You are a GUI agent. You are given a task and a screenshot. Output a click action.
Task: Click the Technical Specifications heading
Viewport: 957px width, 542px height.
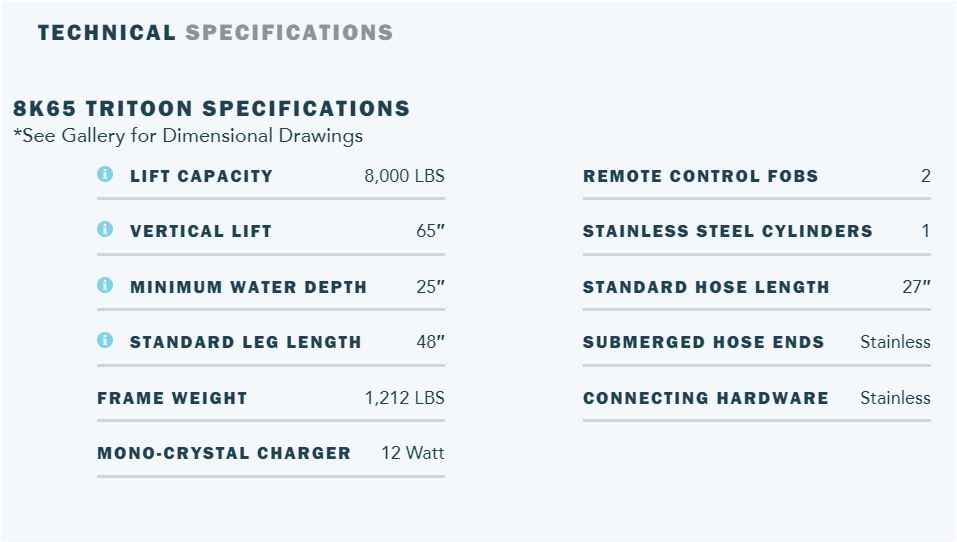(215, 33)
